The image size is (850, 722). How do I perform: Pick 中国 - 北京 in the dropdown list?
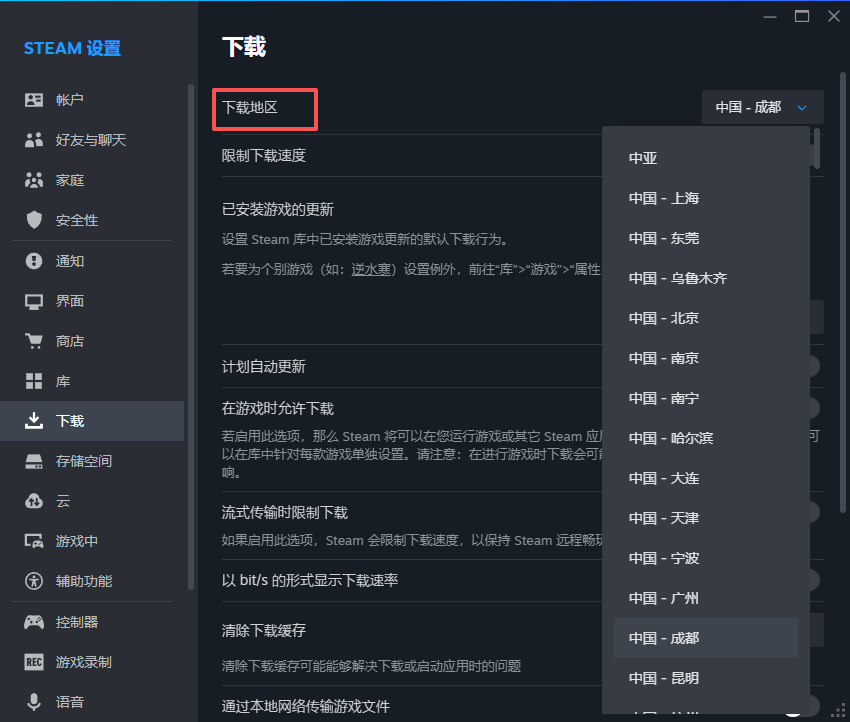(x=664, y=318)
